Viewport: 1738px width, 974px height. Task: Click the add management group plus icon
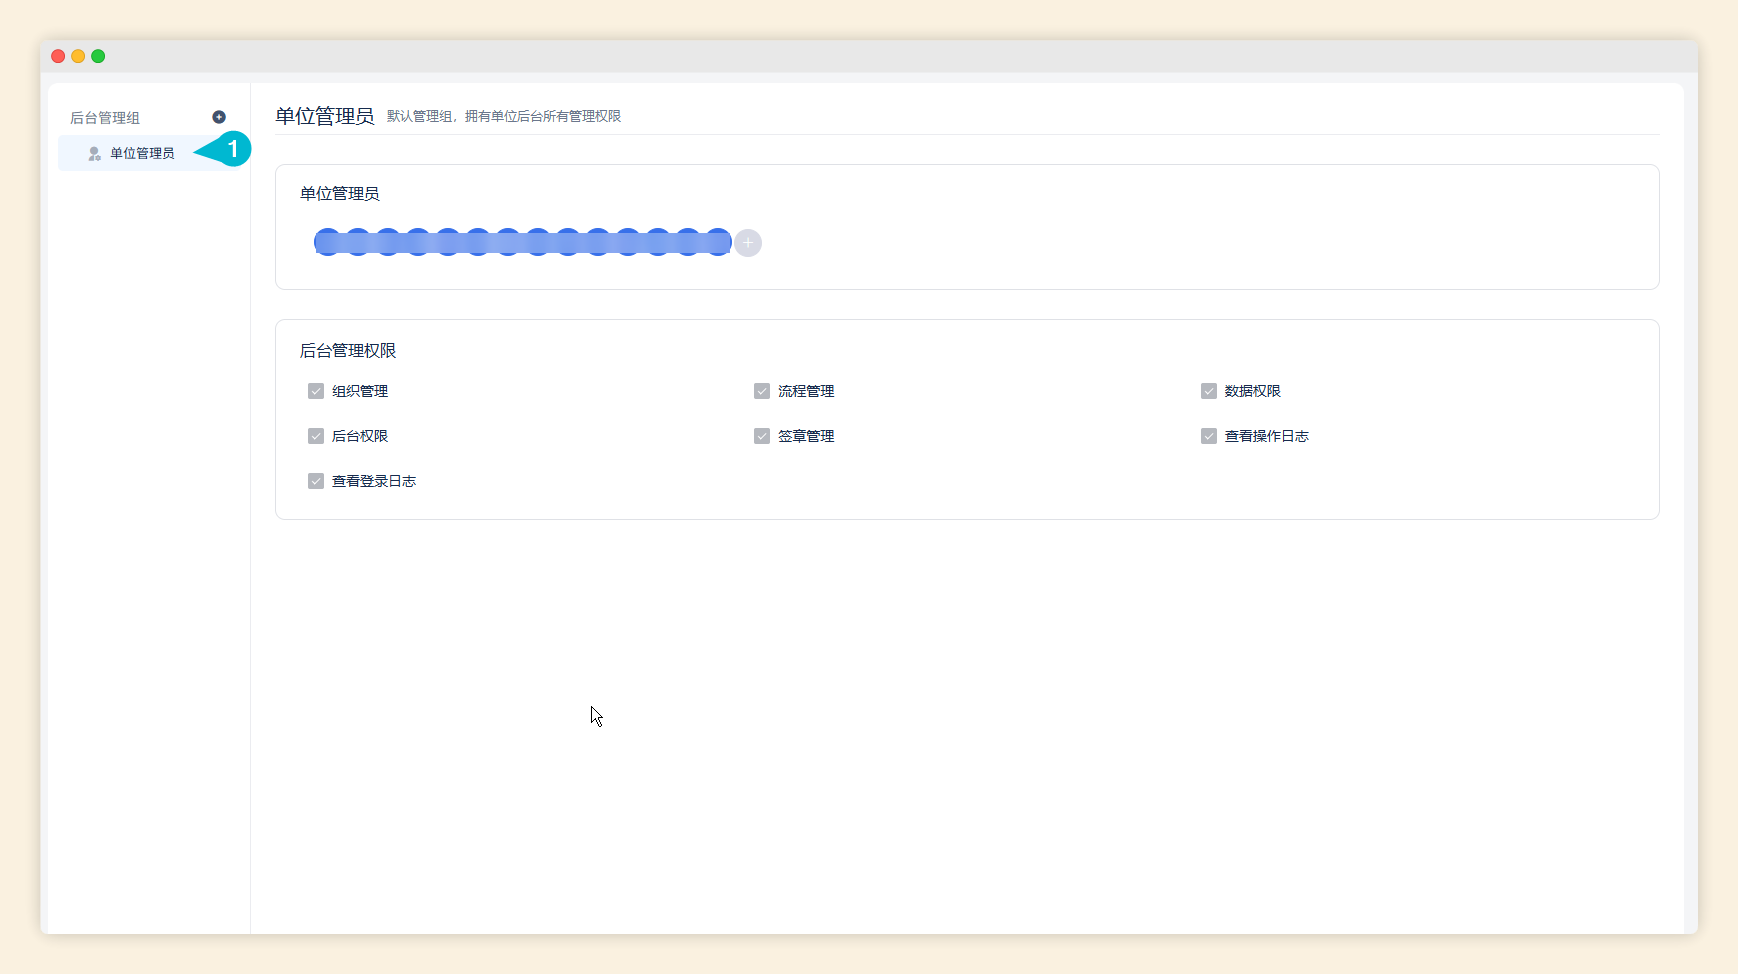tap(219, 117)
